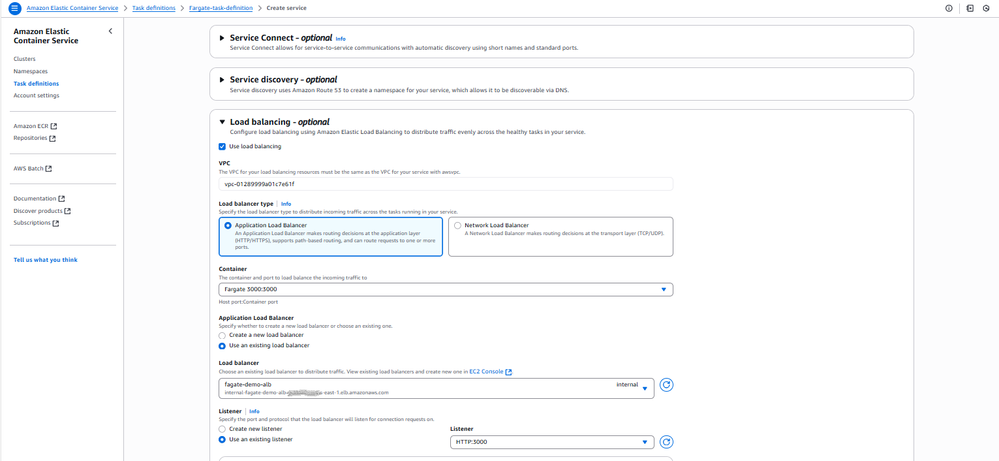Click the Fargate-task-definition breadcrumb link
Viewport: 999px width, 461px height.
point(220,8)
